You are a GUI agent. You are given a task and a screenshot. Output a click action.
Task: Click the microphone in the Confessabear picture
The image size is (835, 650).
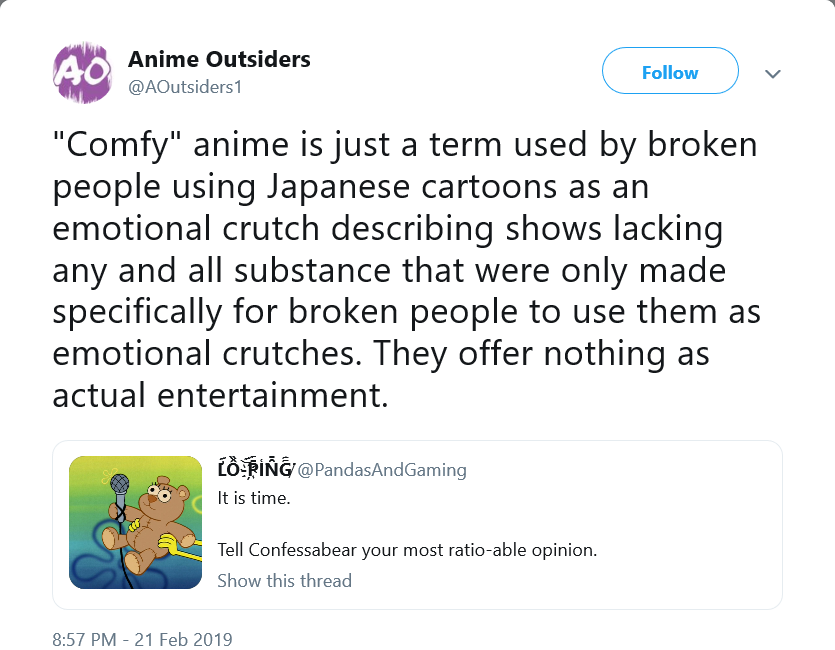(x=120, y=487)
